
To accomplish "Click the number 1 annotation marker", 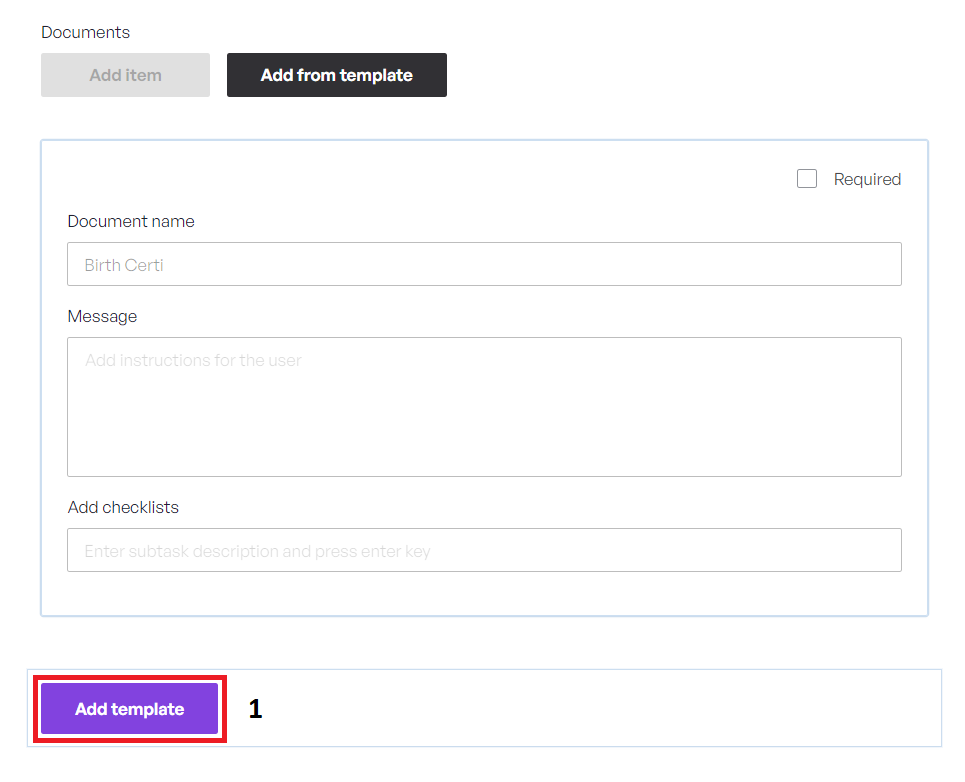I will tap(255, 709).
